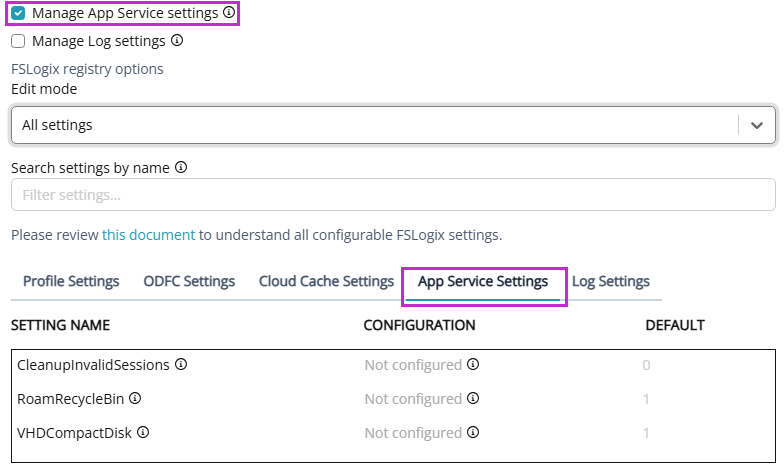Click FSLogix registry options link
Viewport: 784px width, 470px height.
[87, 69]
